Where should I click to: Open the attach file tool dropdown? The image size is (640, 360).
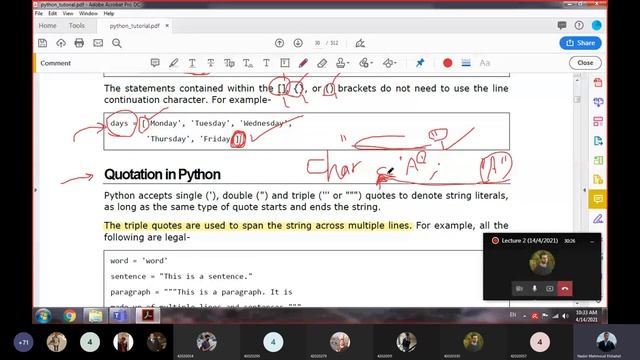(x=365, y=63)
